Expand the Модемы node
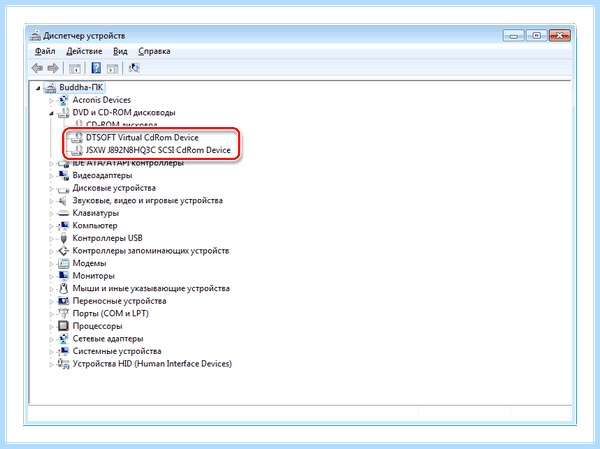The image size is (600, 449). [51, 264]
